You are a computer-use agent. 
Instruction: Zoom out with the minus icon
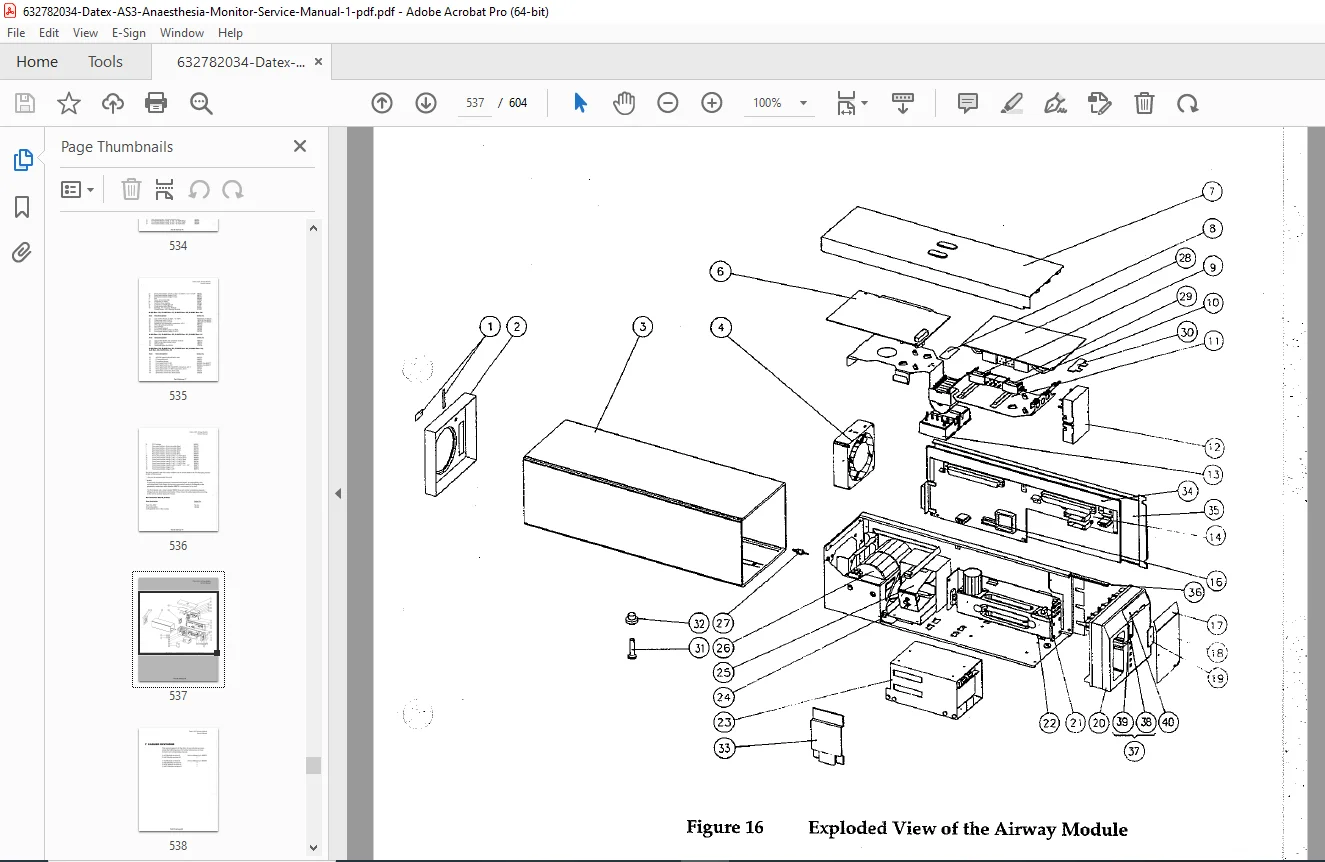668,103
